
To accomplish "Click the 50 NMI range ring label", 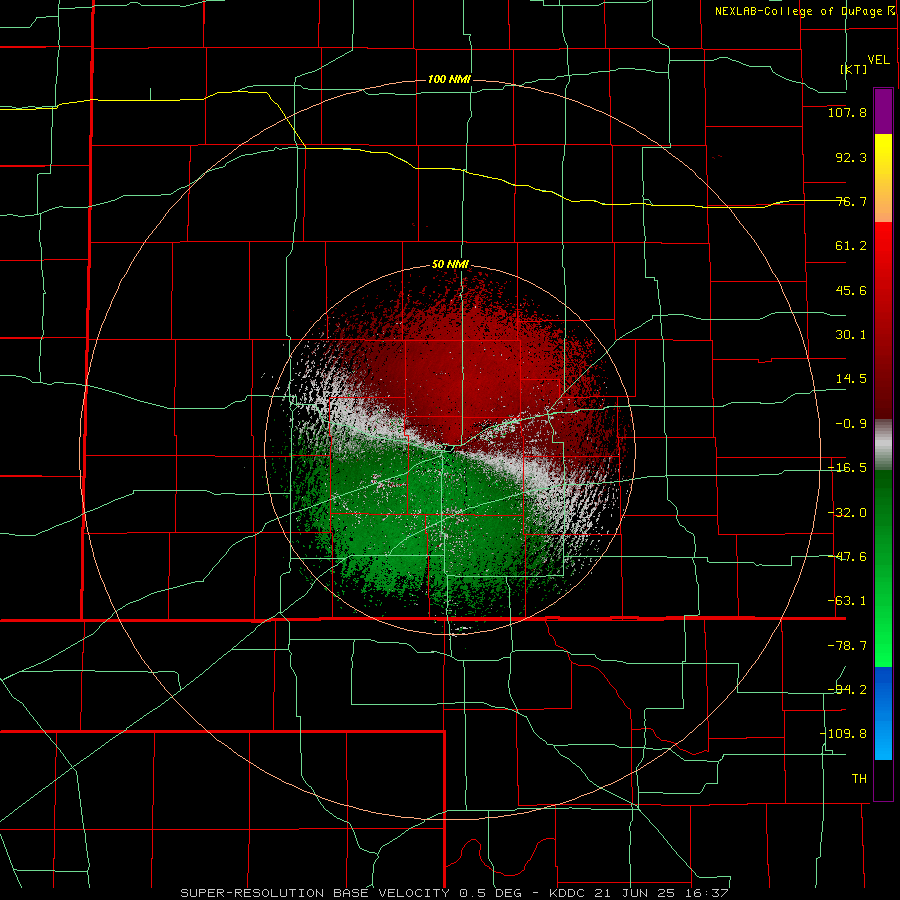I will 450,264.
